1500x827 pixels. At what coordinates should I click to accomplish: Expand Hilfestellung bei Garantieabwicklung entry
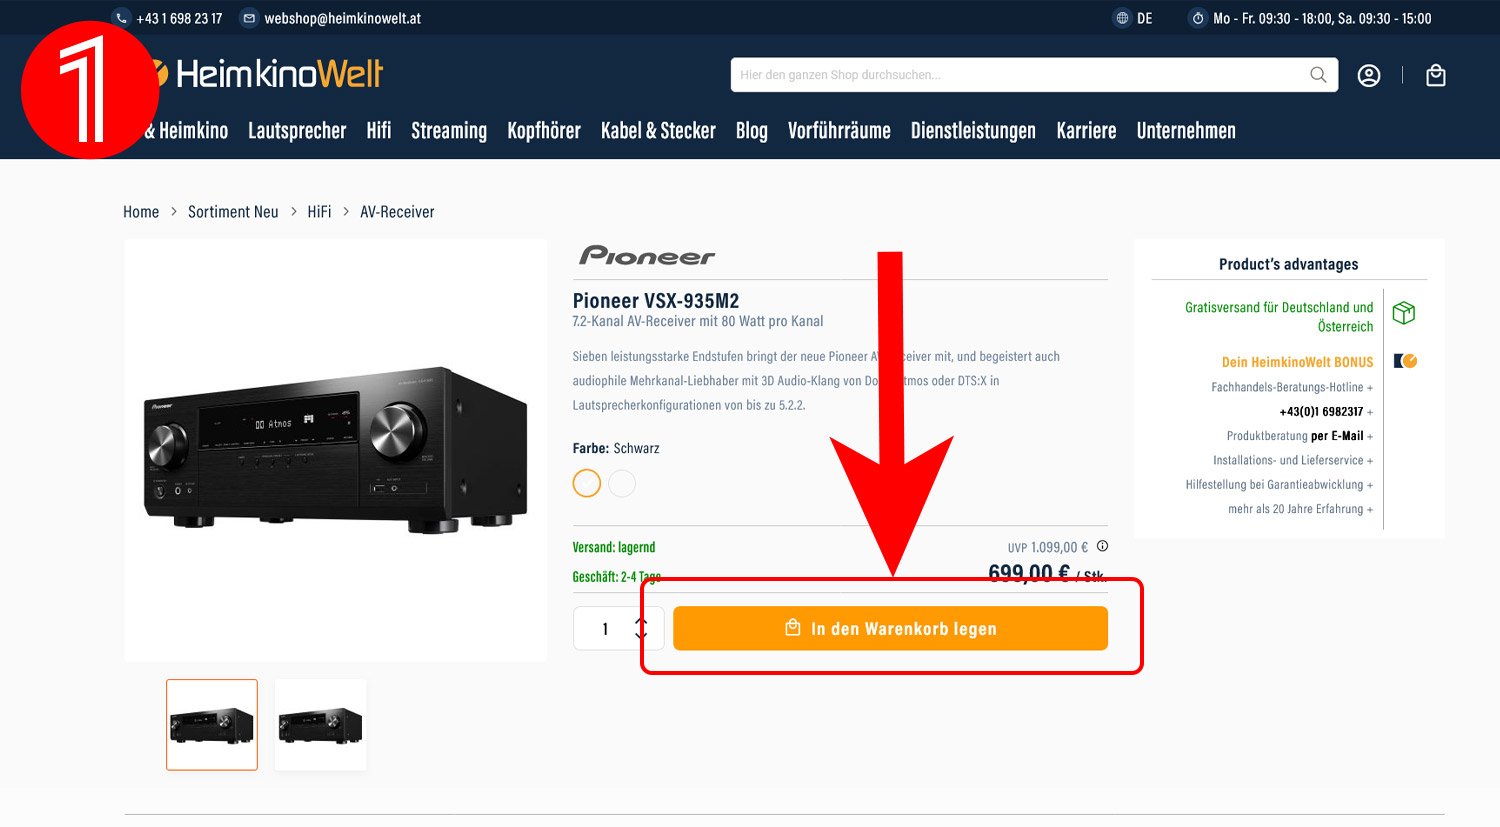pos(1279,484)
